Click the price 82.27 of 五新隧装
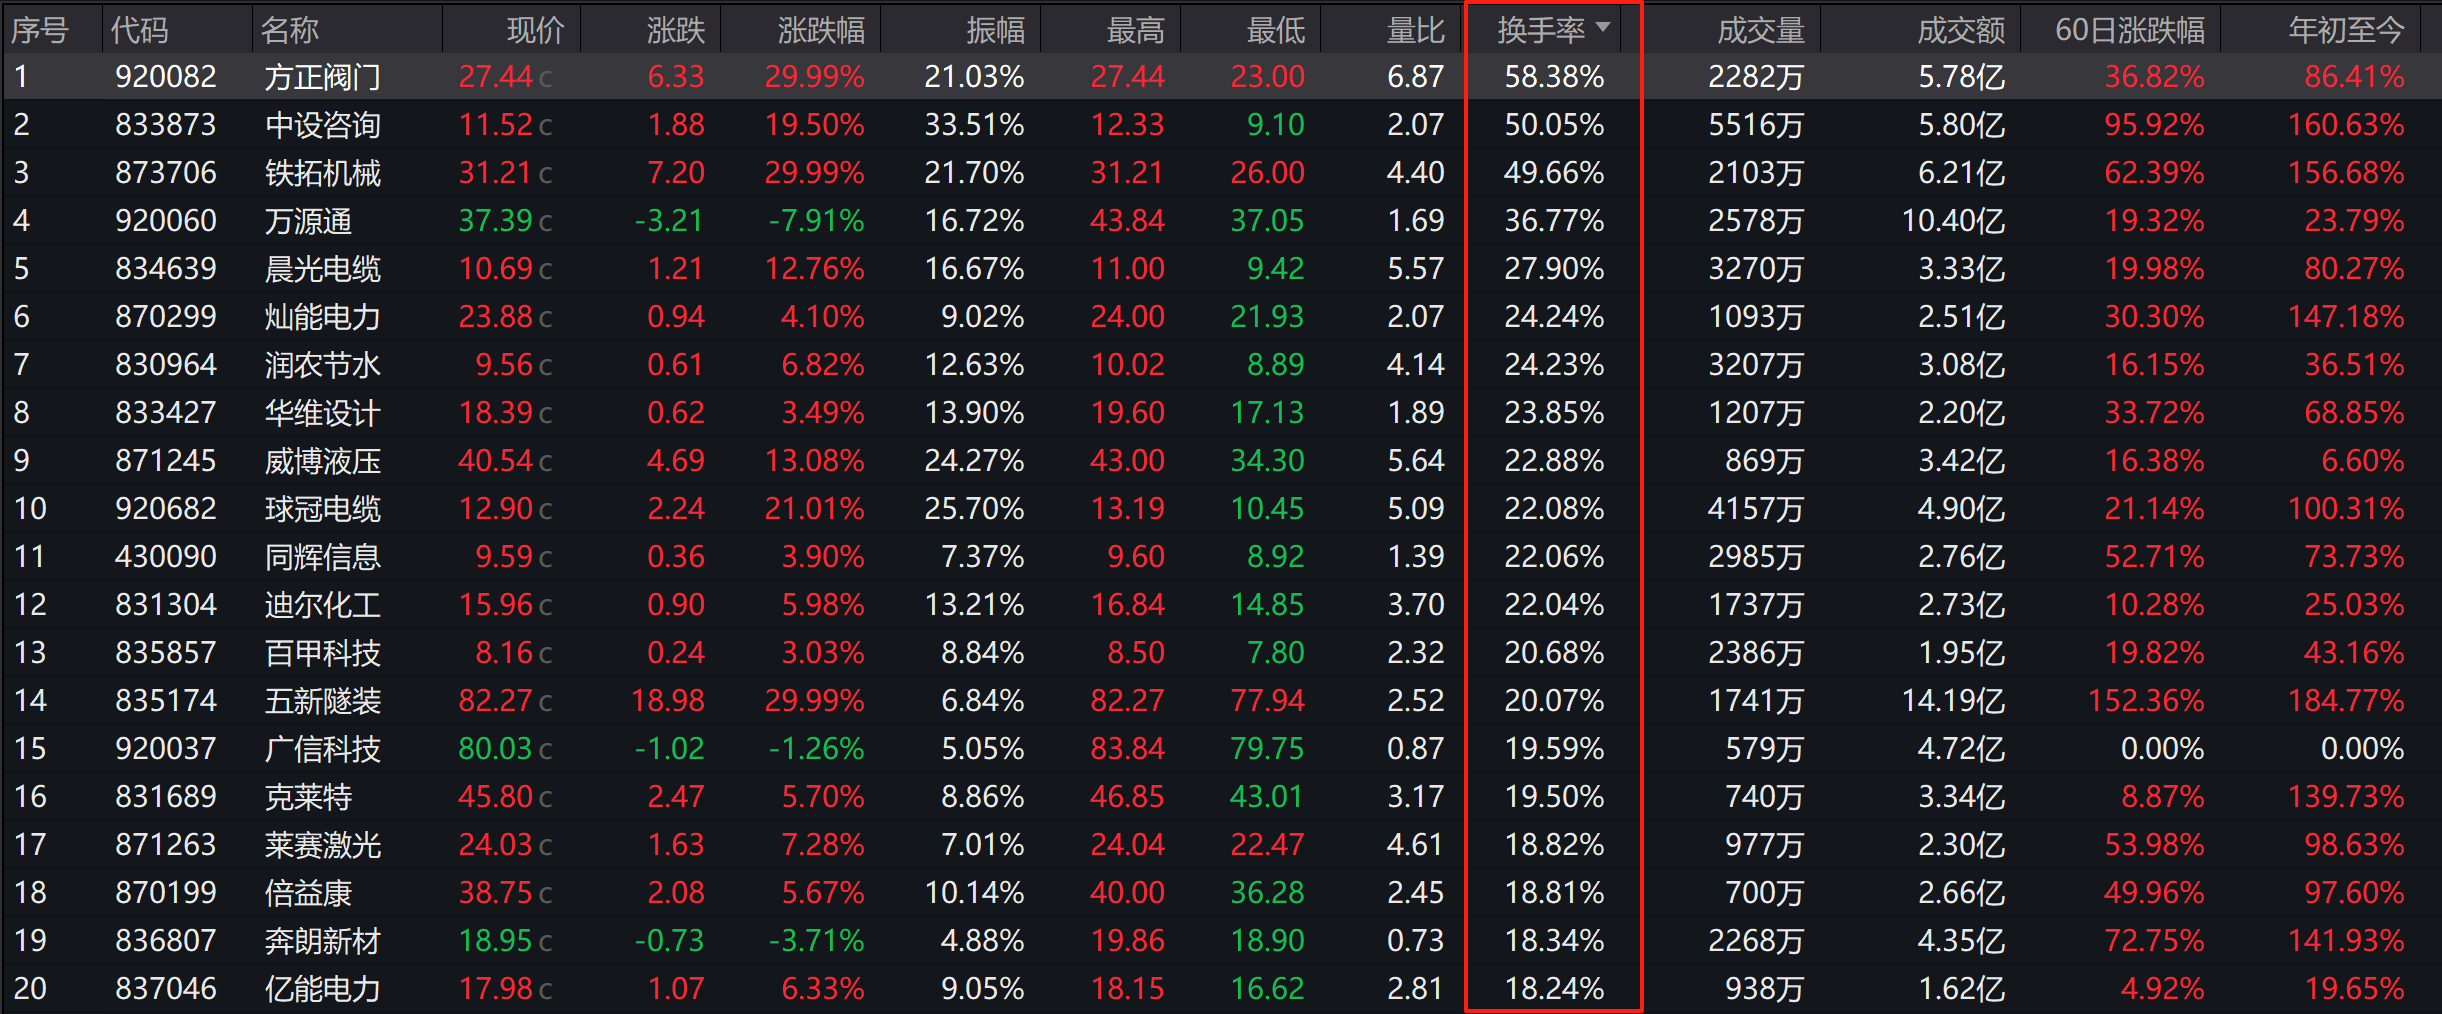Image resolution: width=2442 pixels, height=1014 pixels. (x=496, y=701)
